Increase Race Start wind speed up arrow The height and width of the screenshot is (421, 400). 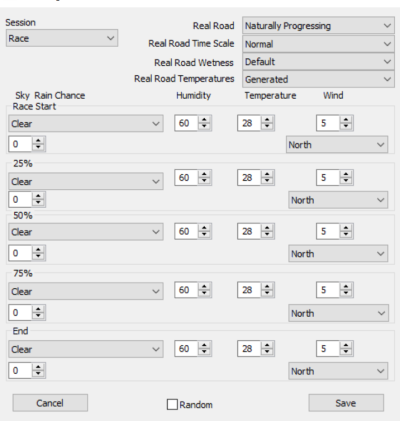[346, 120]
